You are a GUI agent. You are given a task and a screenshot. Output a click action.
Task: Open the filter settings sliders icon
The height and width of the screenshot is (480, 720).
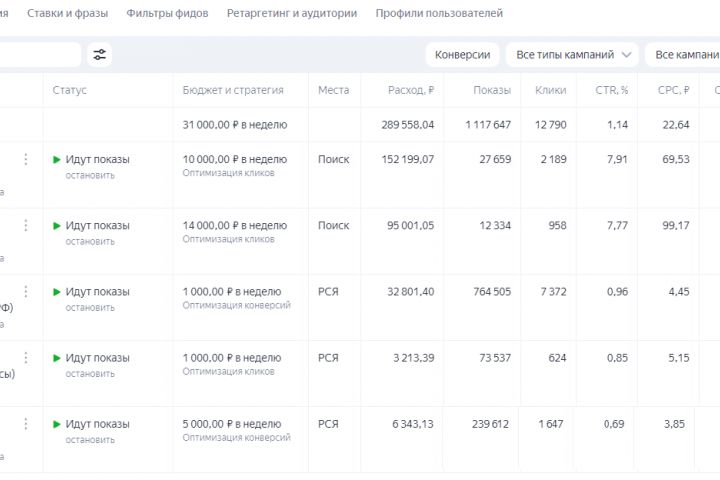tap(100, 55)
